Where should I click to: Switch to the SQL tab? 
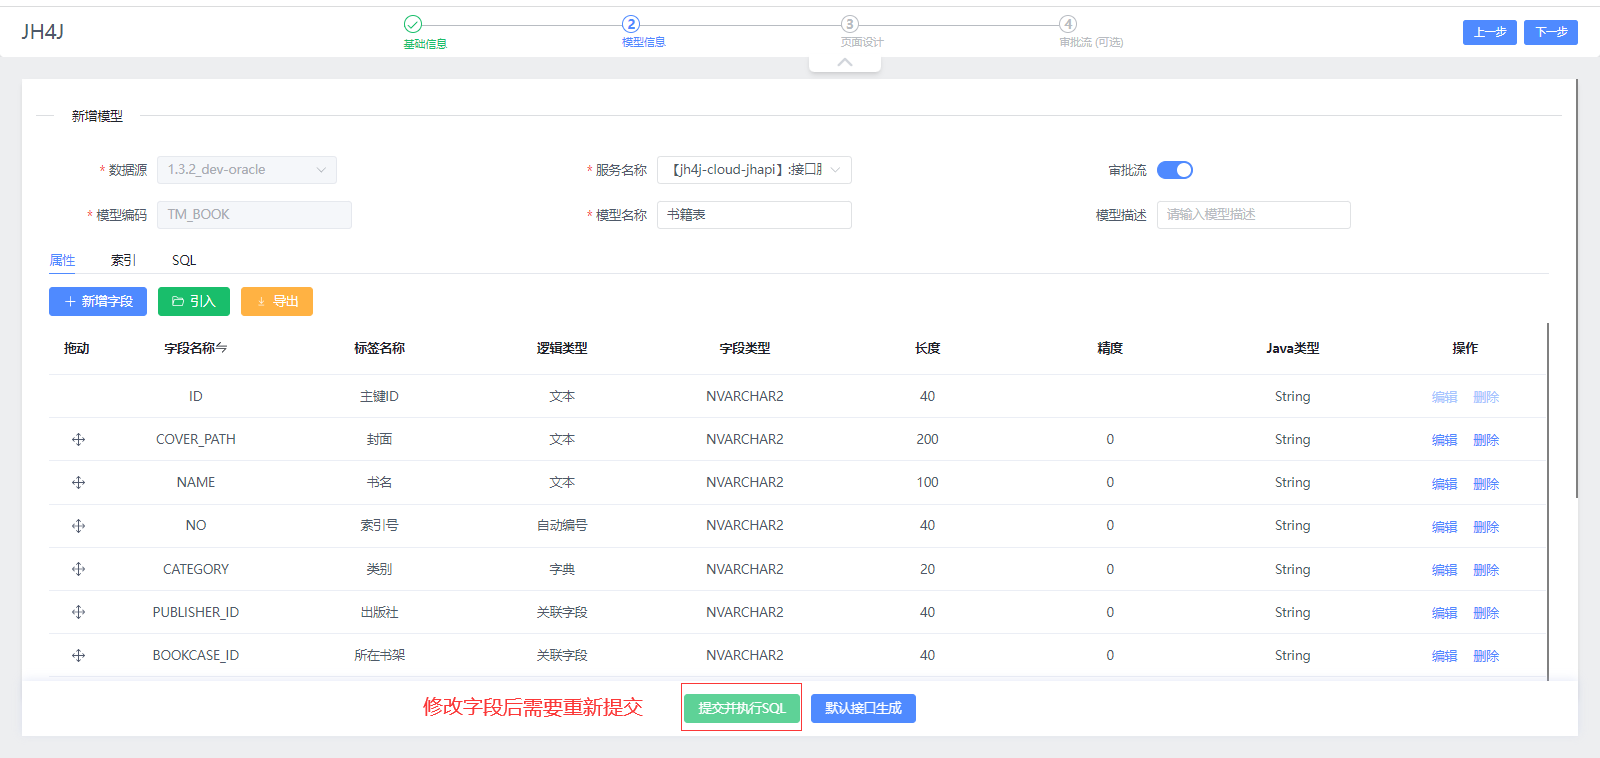point(184,260)
